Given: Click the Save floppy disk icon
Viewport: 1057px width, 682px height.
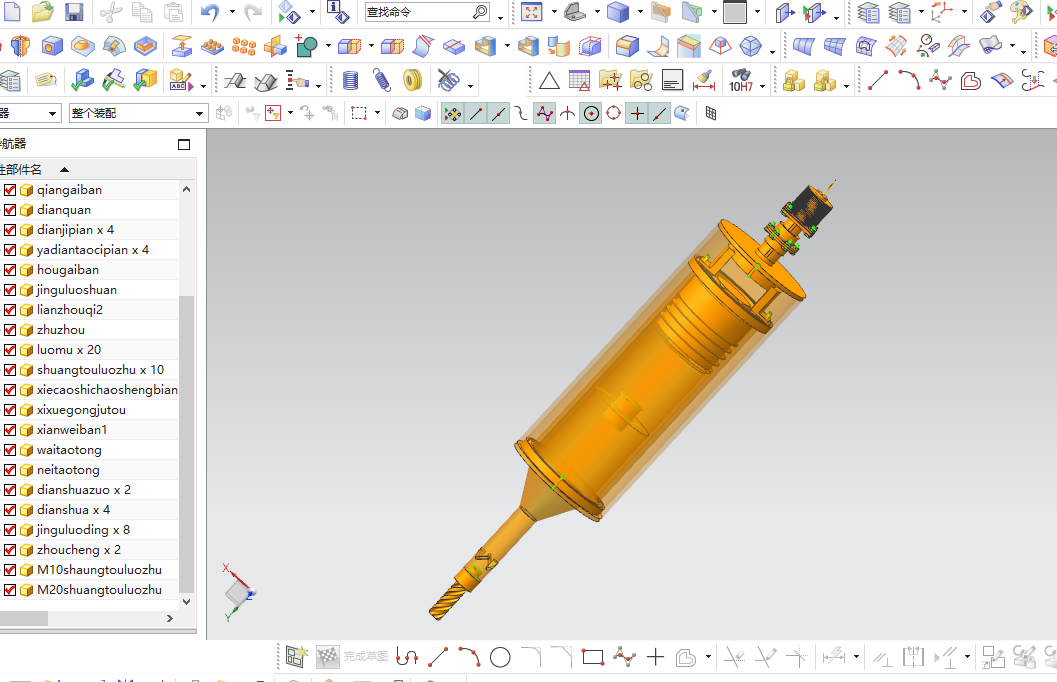Looking at the screenshot, I should coord(73,11).
